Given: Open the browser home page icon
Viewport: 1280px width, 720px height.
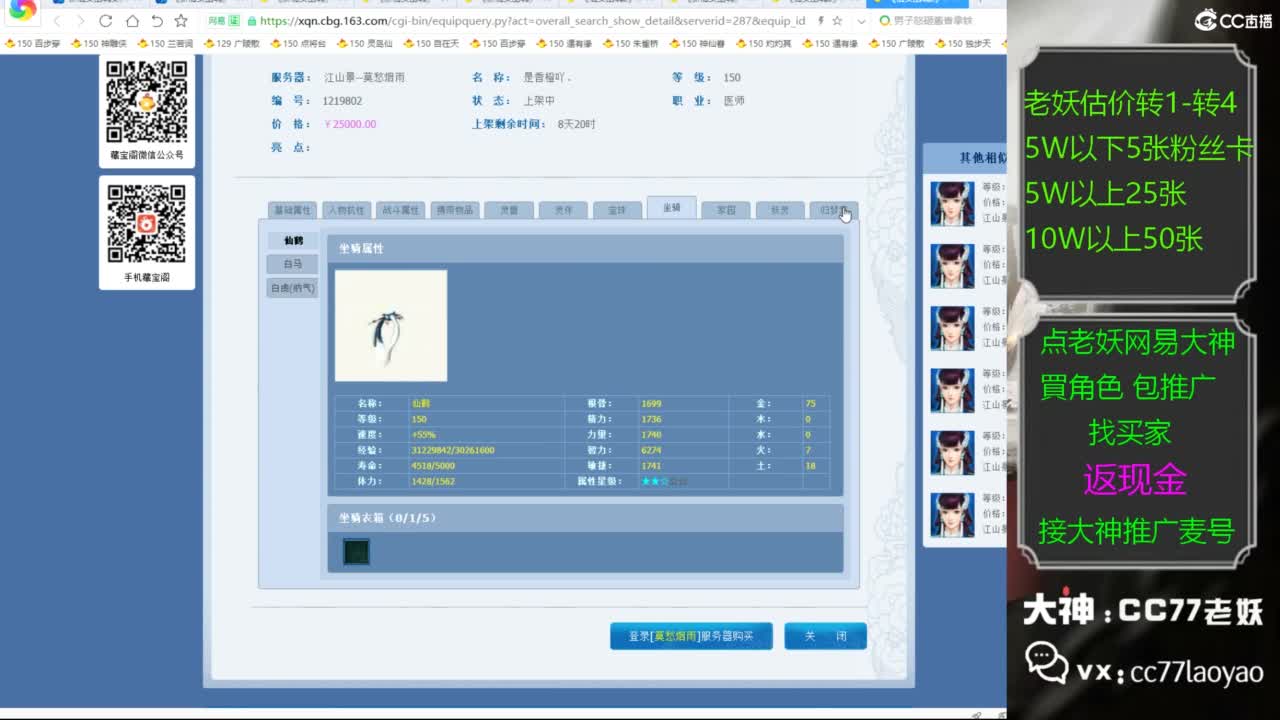Looking at the screenshot, I should (x=132, y=21).
